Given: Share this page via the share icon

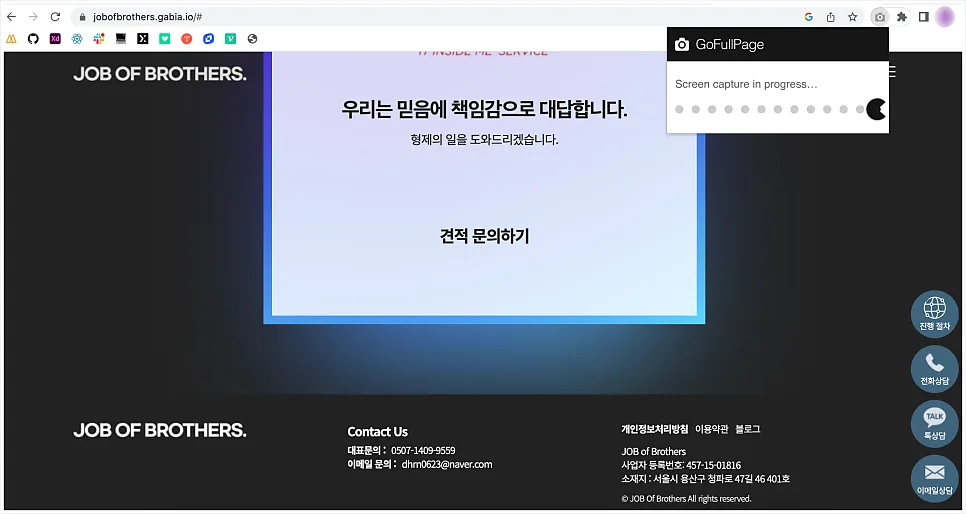Looking at the screenshot, I should click(830, 17).
